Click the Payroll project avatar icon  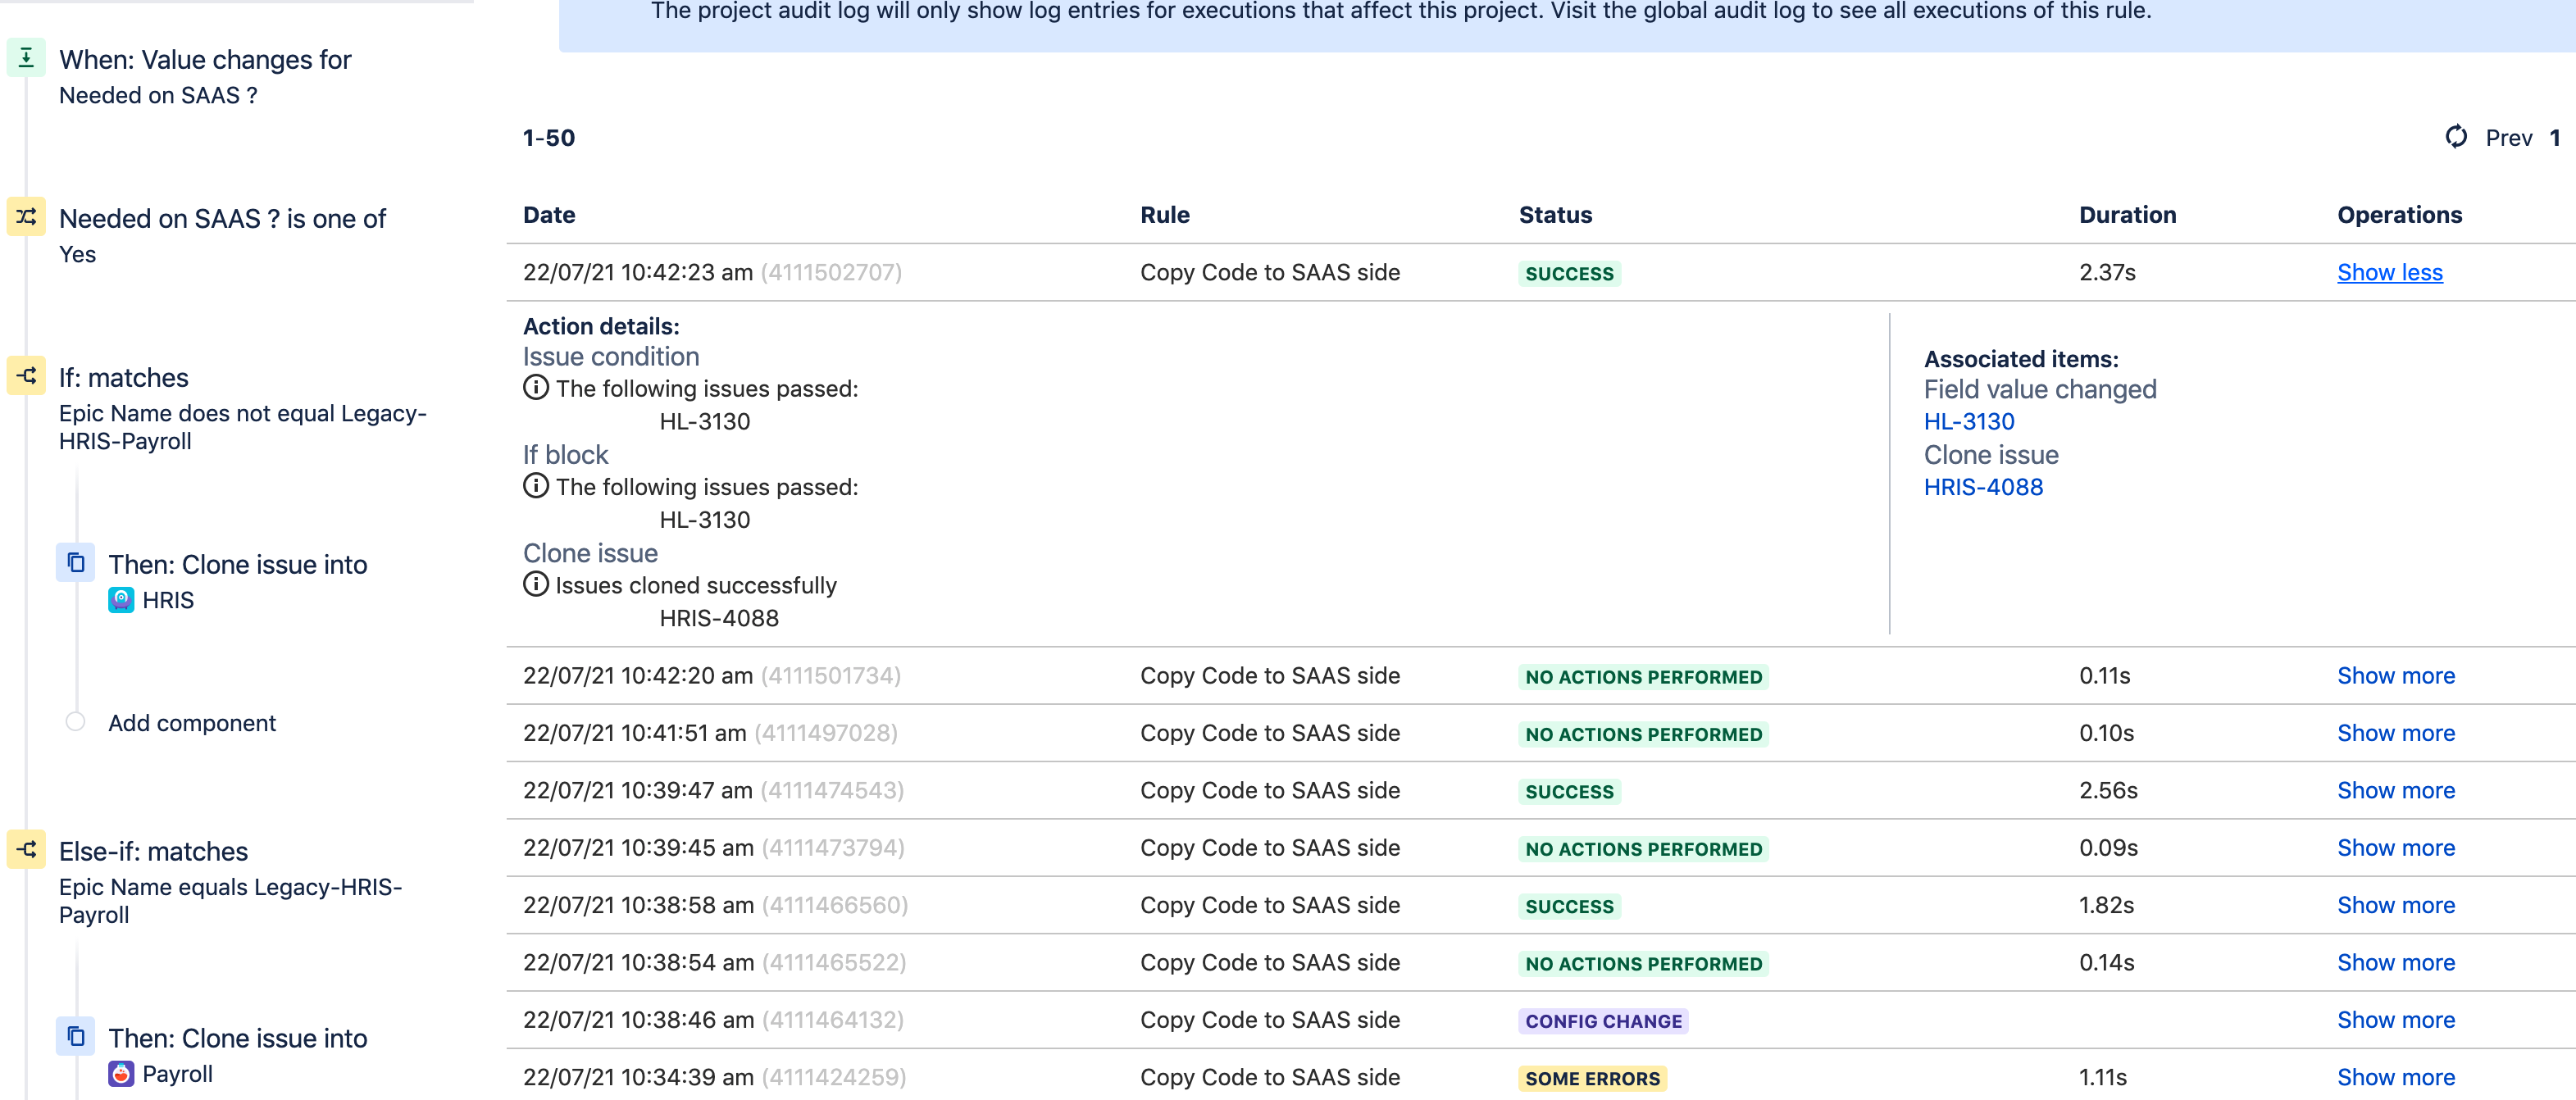point(121,1074)
